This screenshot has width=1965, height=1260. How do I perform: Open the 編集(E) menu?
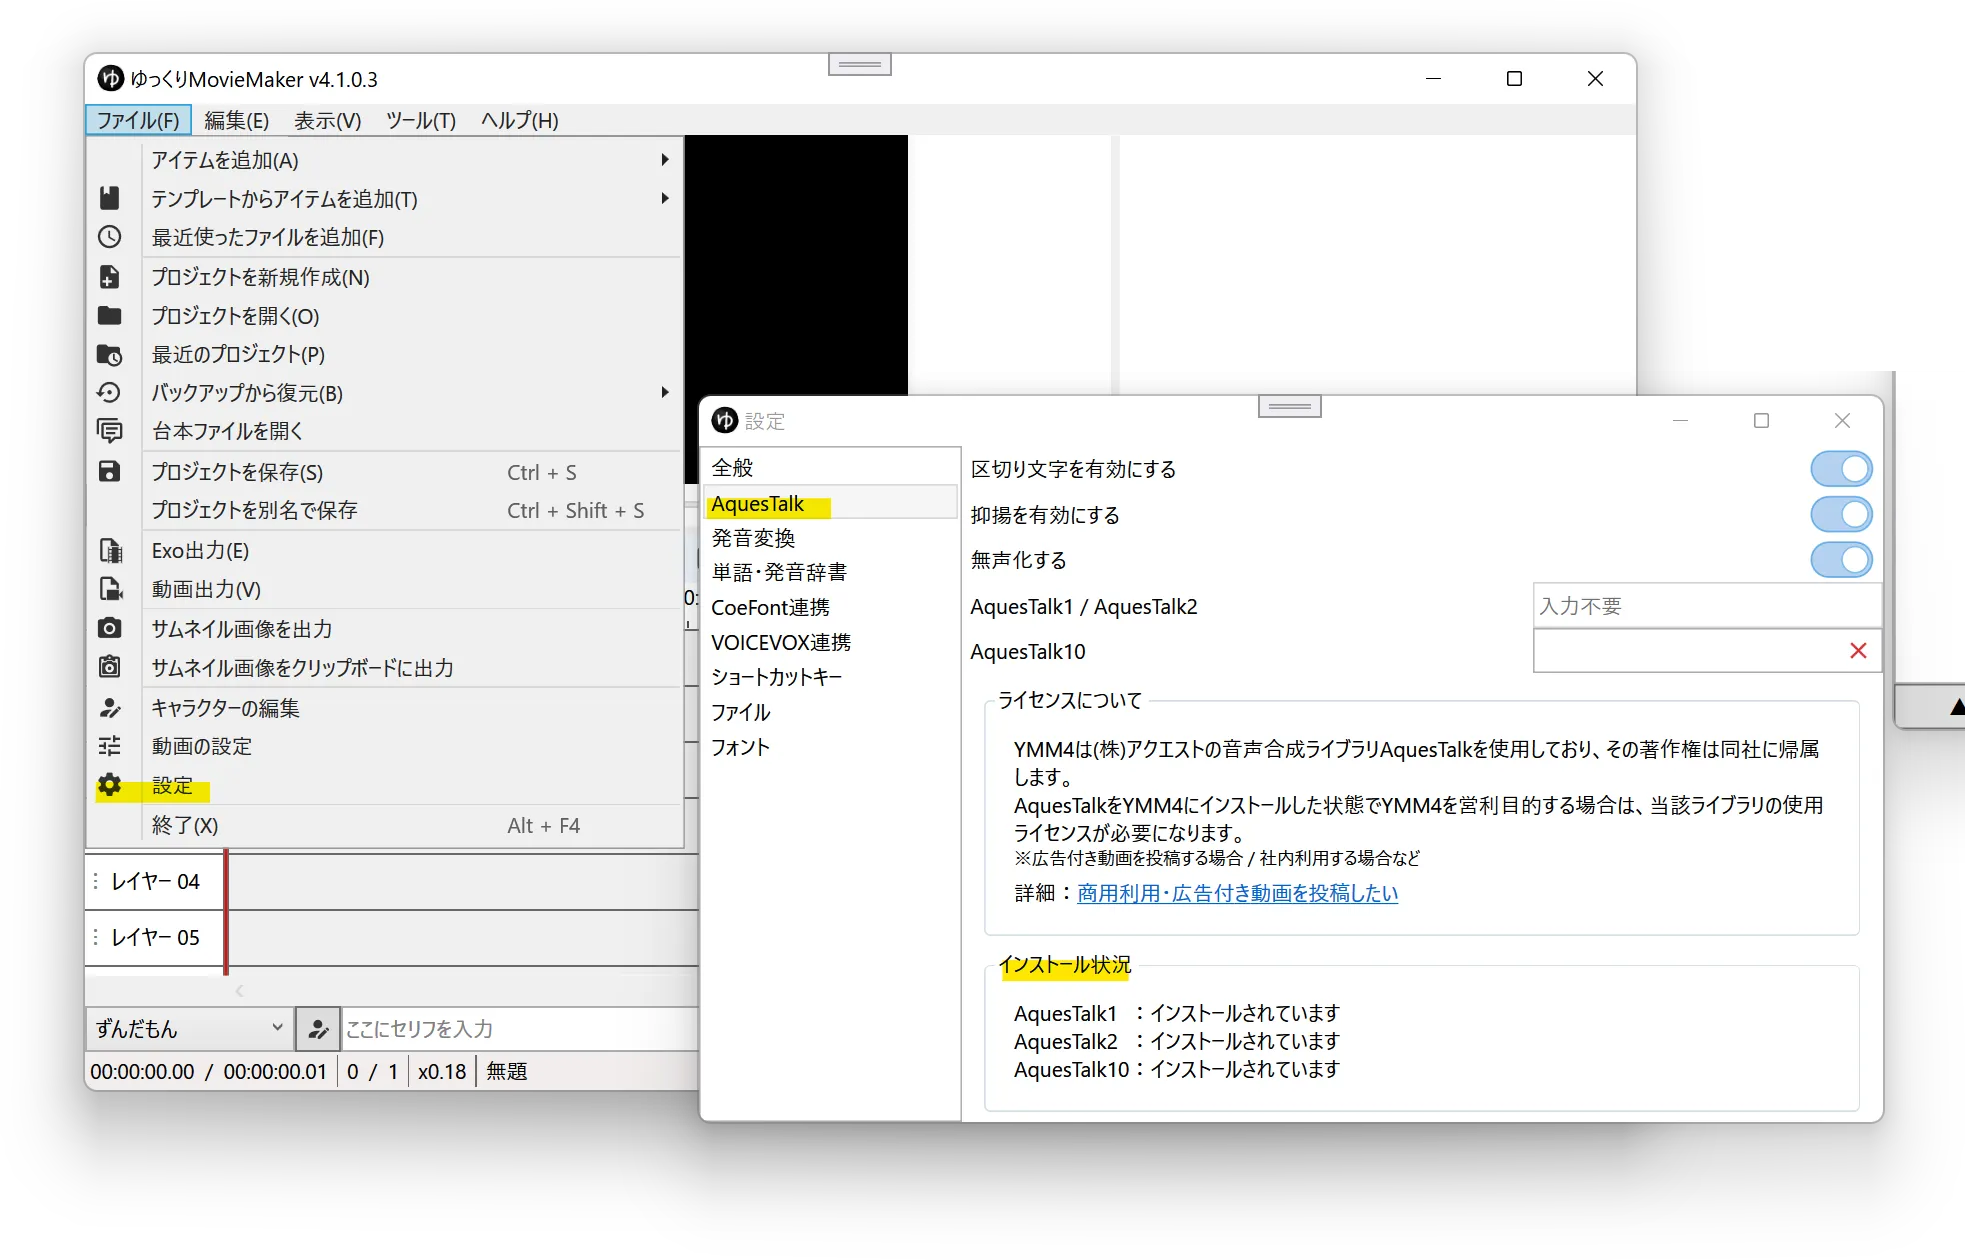coord(237,120)
